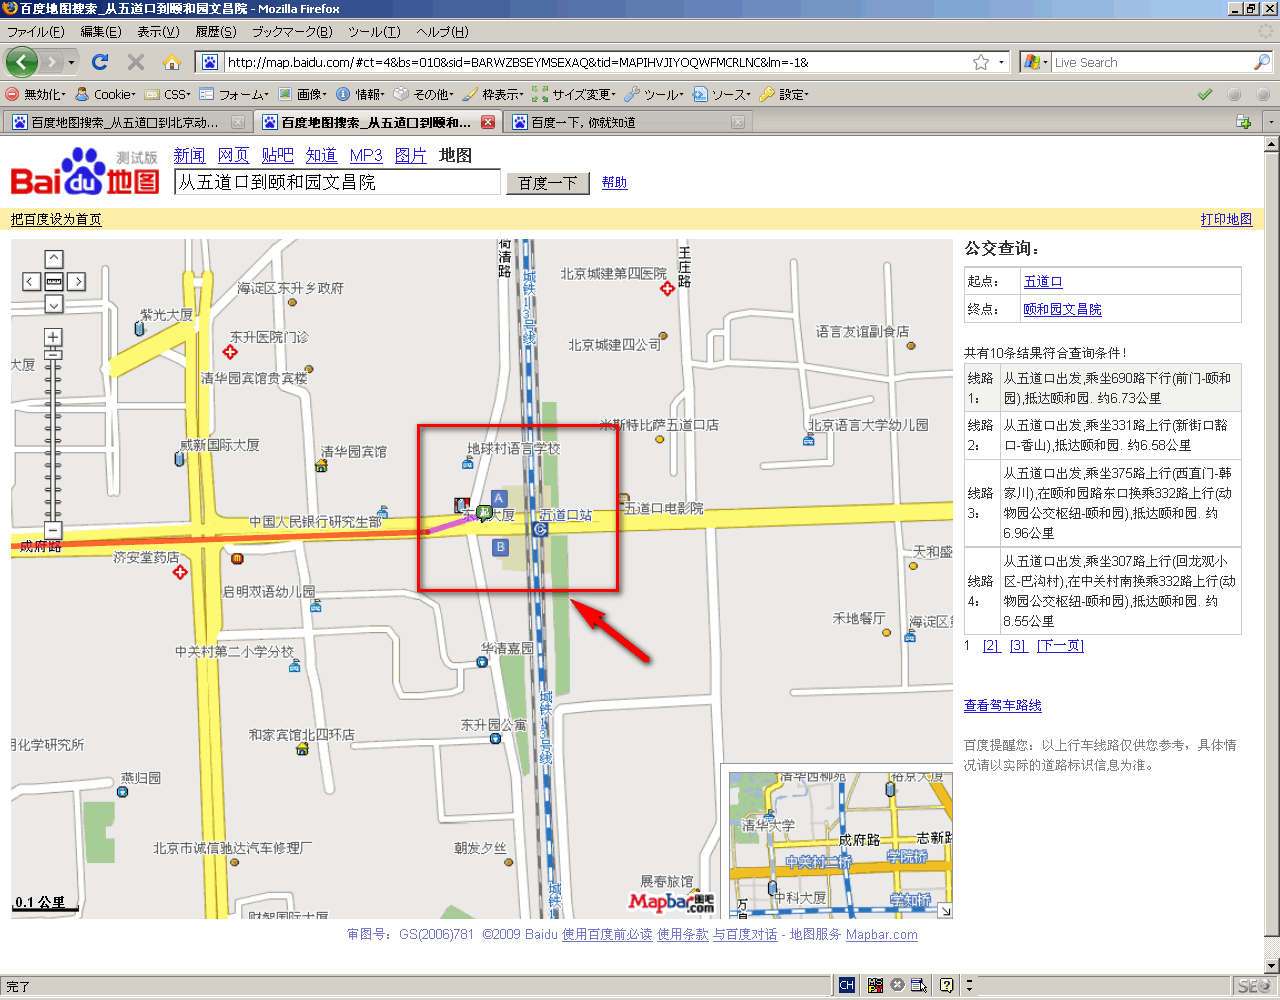Viewport: 1280px width, 1000px height.
Task: Pan the map right with the arrow button
Action: (x=77, y=282)
